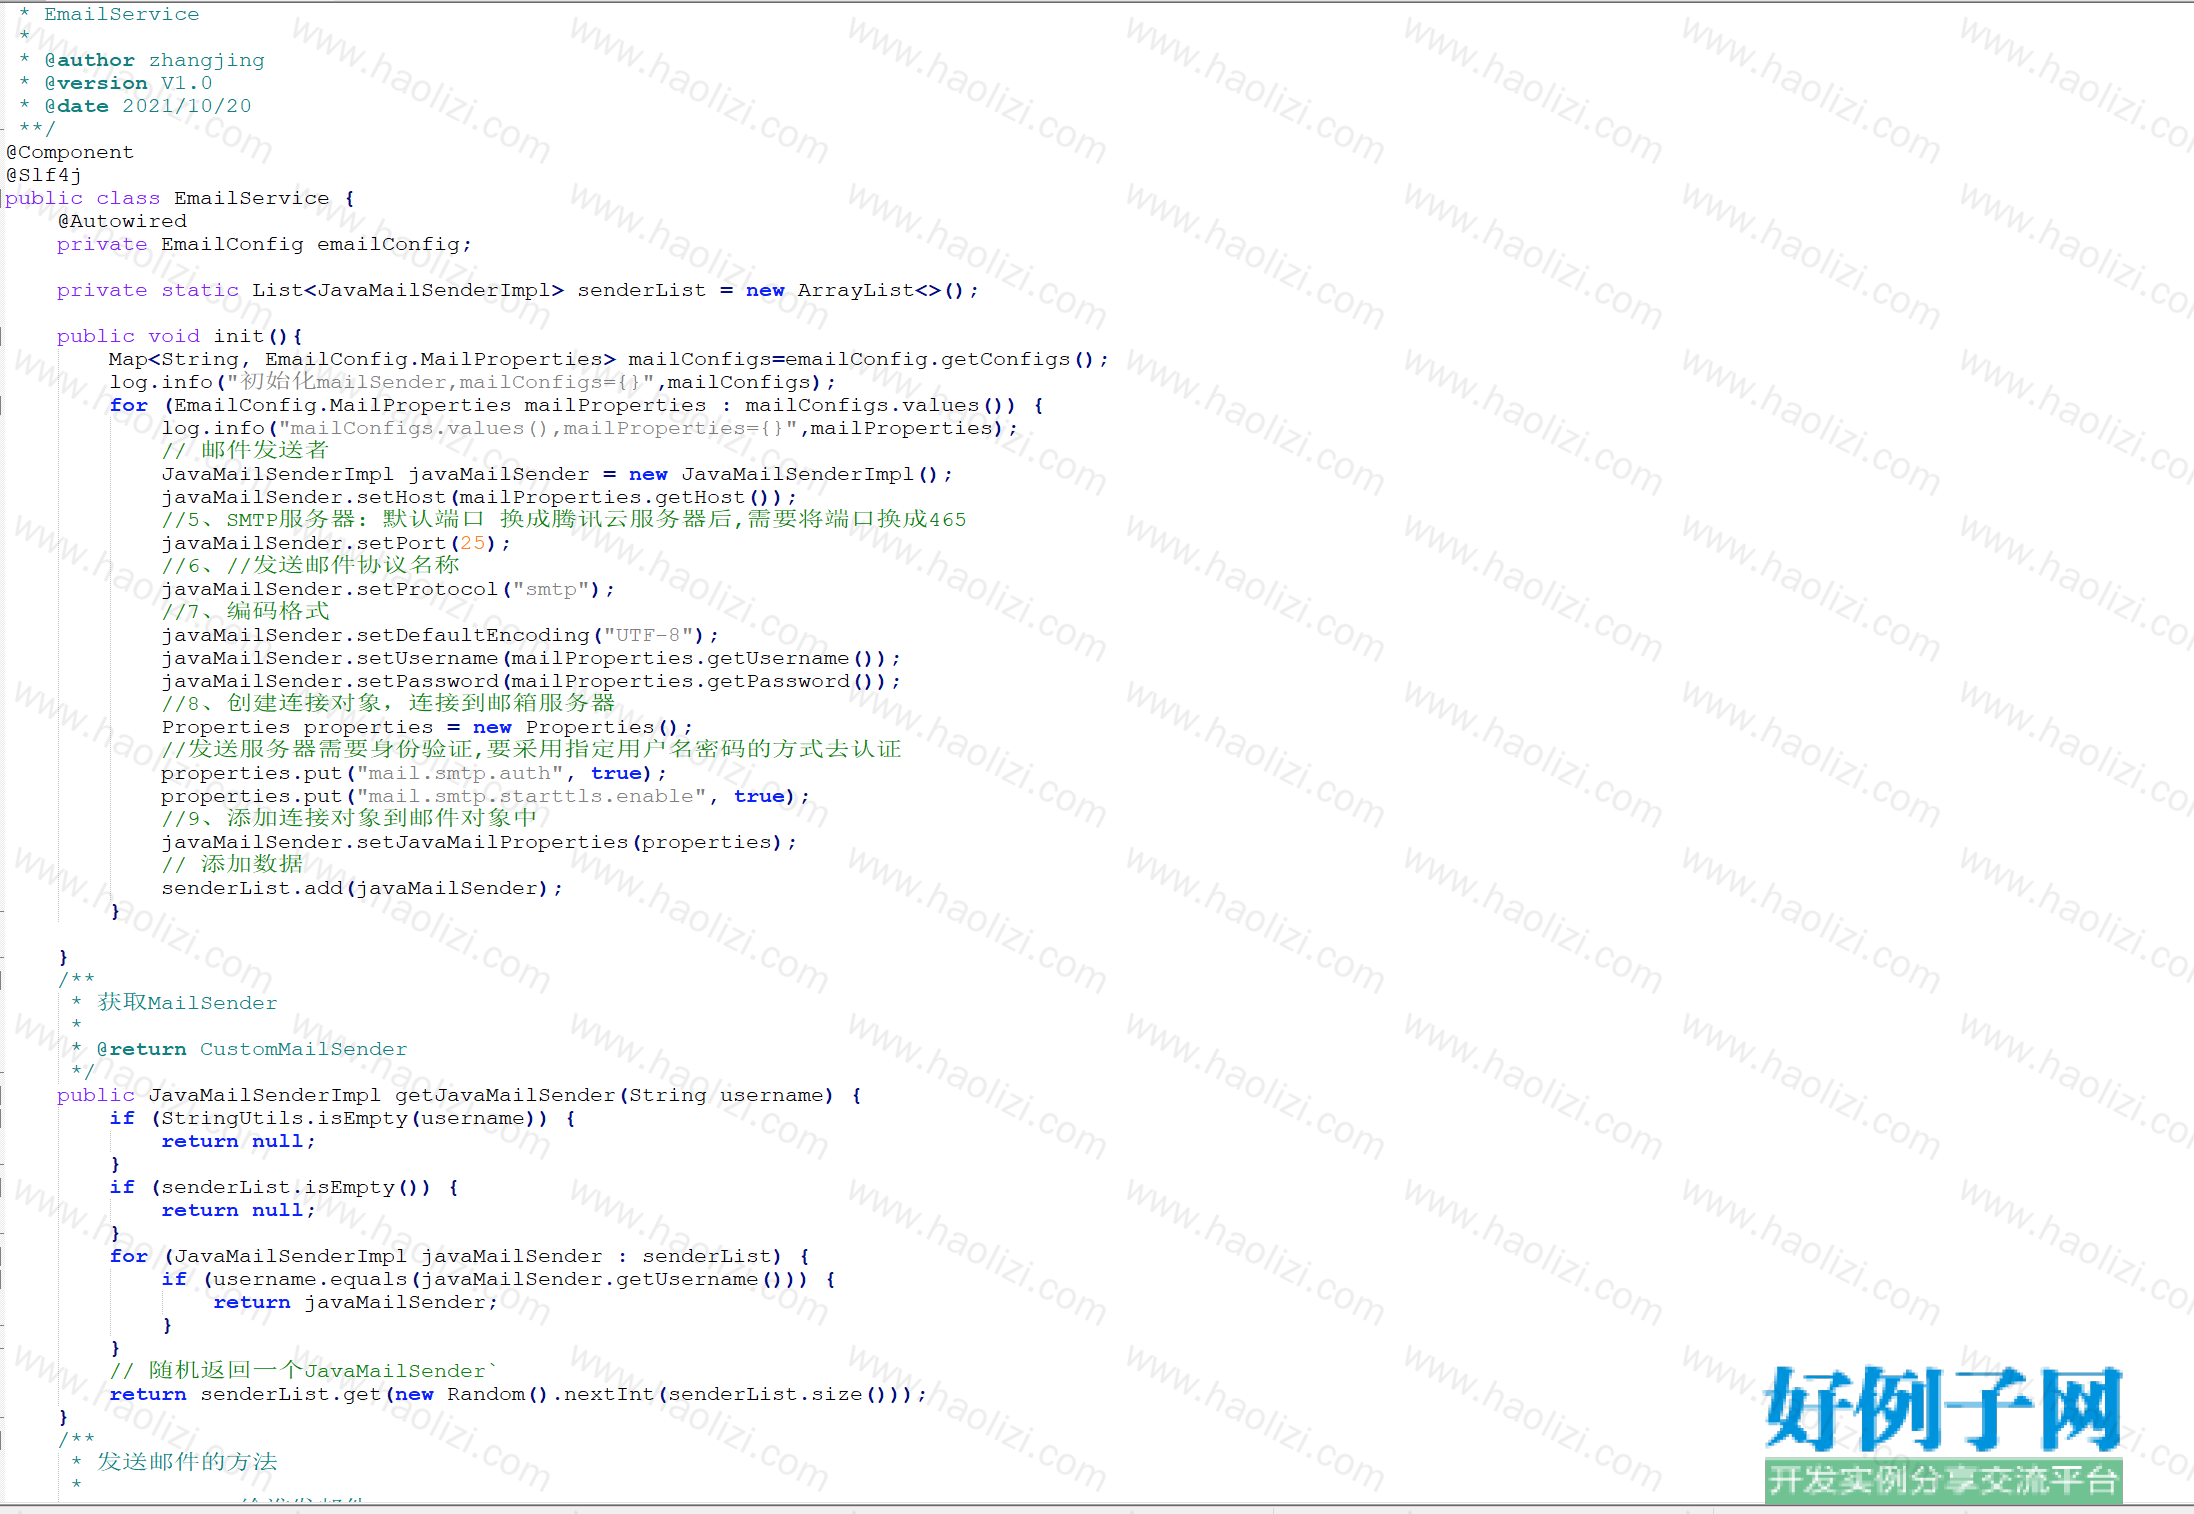Click the '@version V1.0' comment line

pyautogui.click(x=116, y=83)
